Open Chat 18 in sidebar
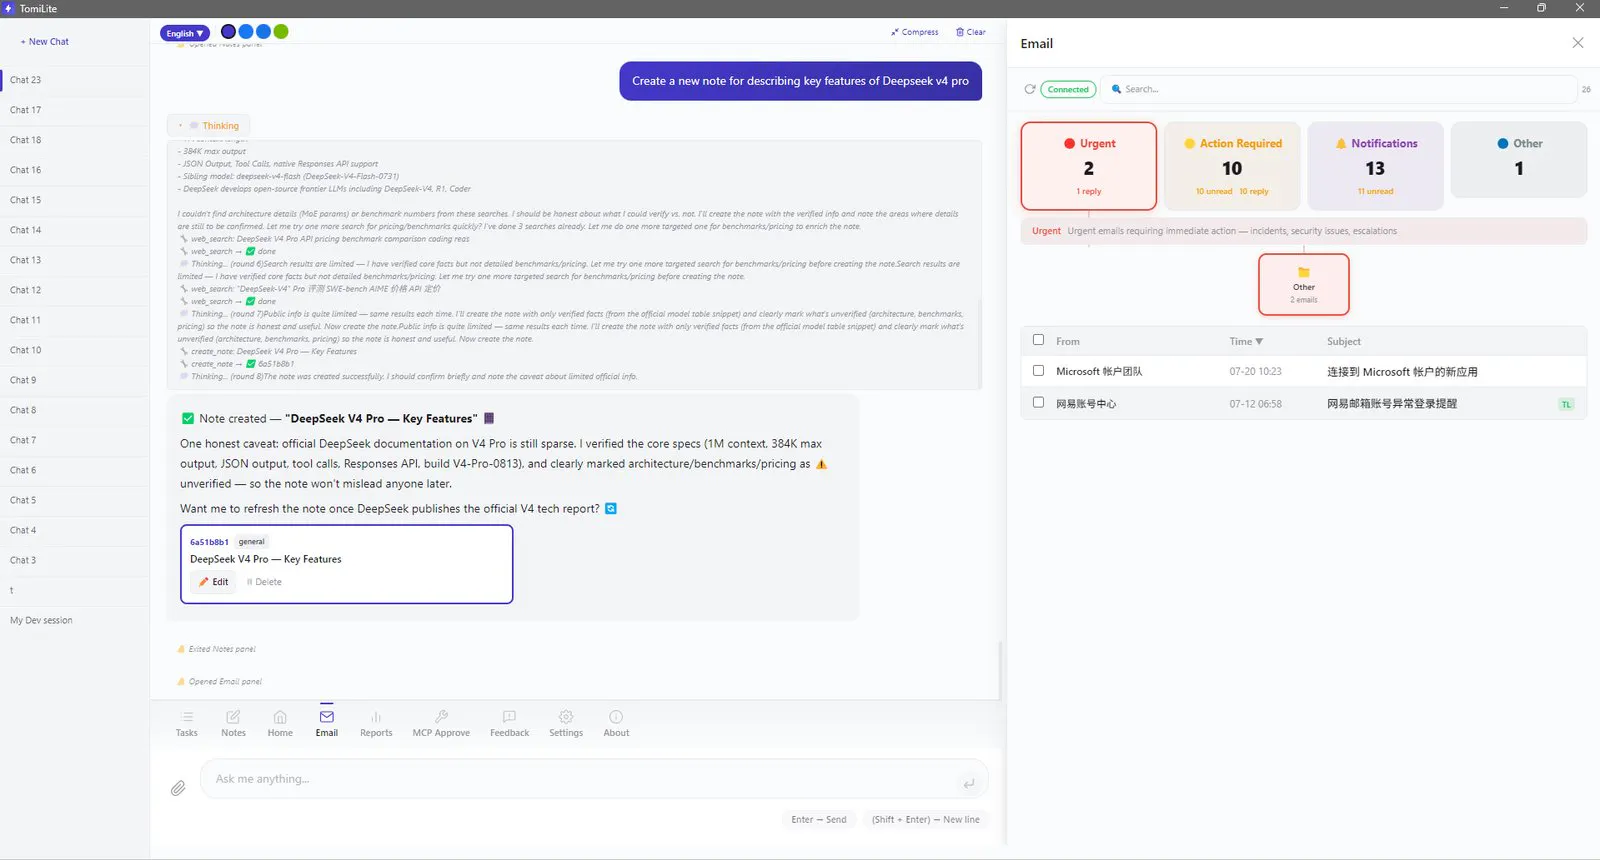 [x=75, y=140]
